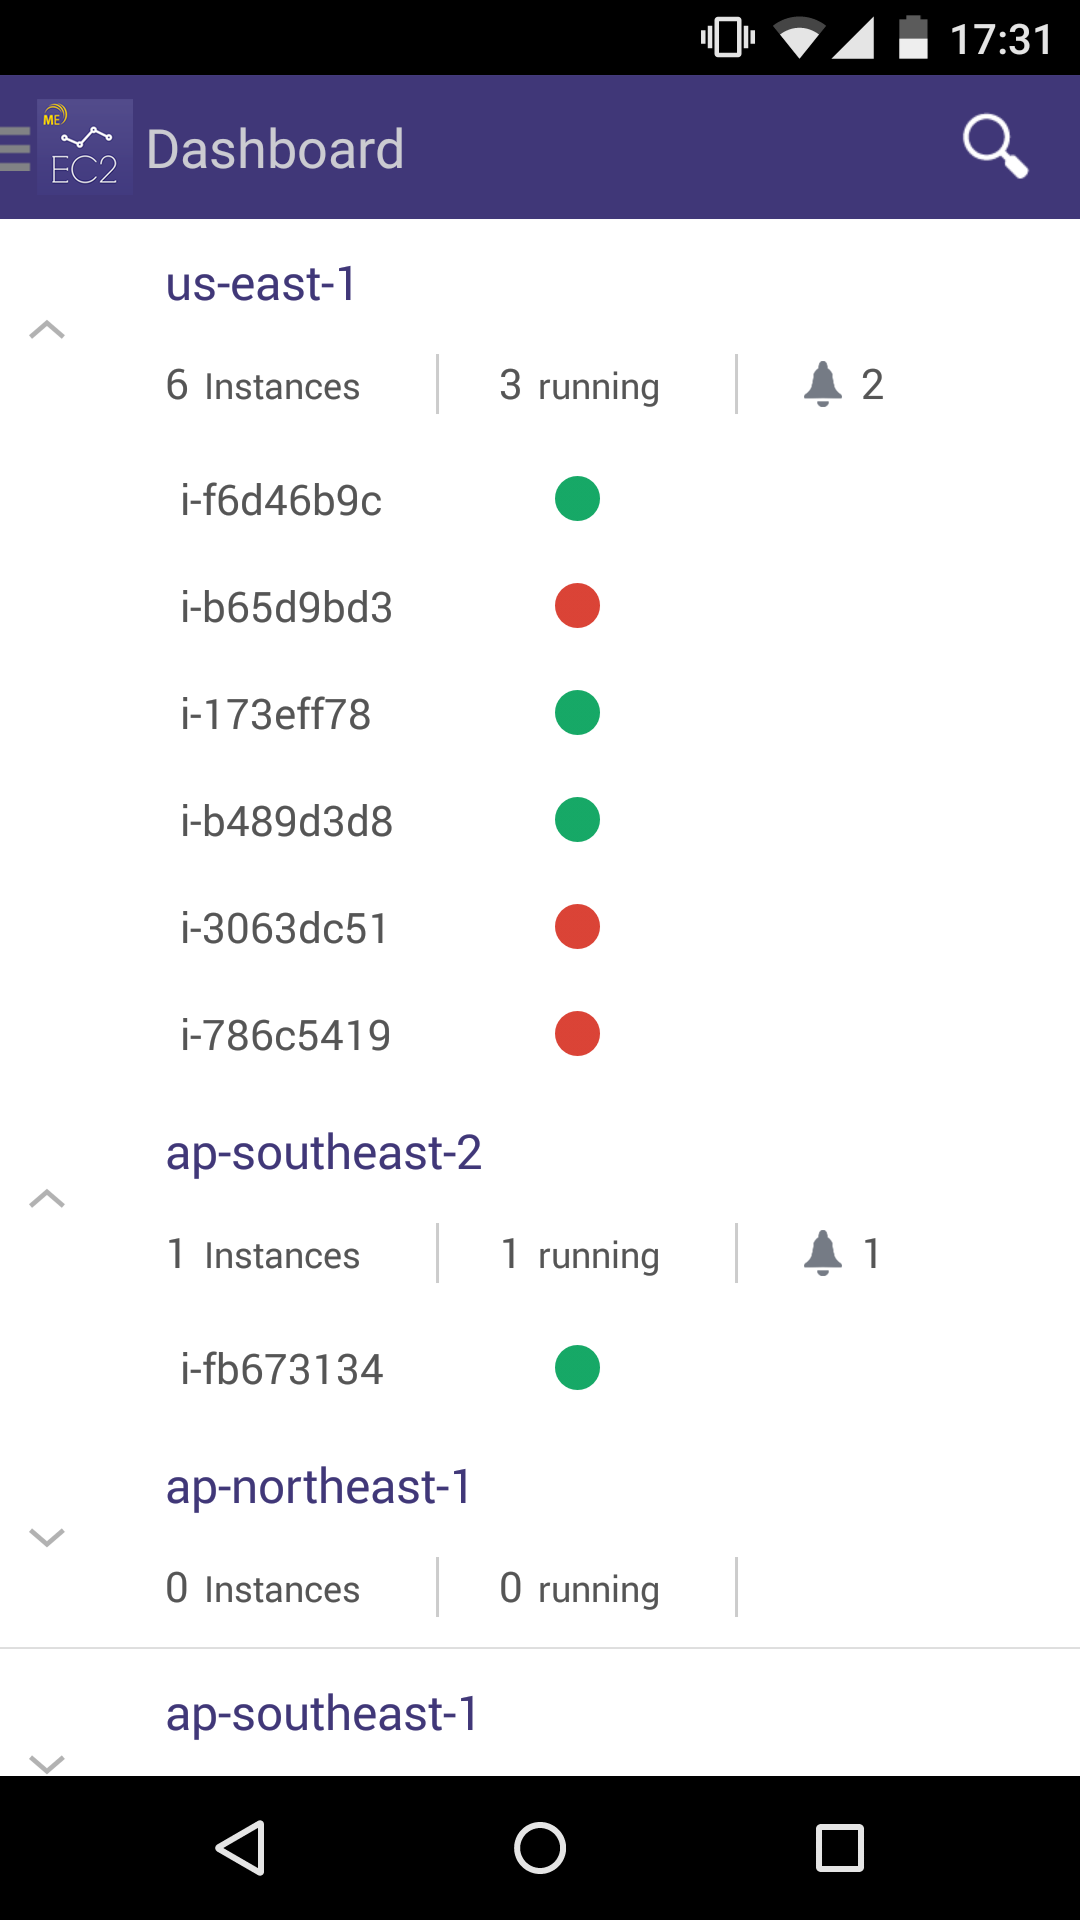Tap the us-east-1 alarm bell icon

(822, 384)
